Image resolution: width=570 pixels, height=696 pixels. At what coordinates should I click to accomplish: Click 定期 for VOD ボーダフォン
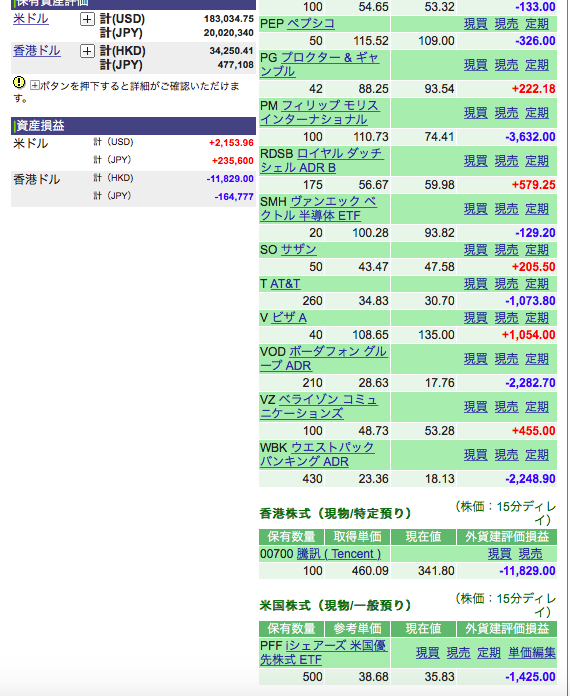[537, 359]
